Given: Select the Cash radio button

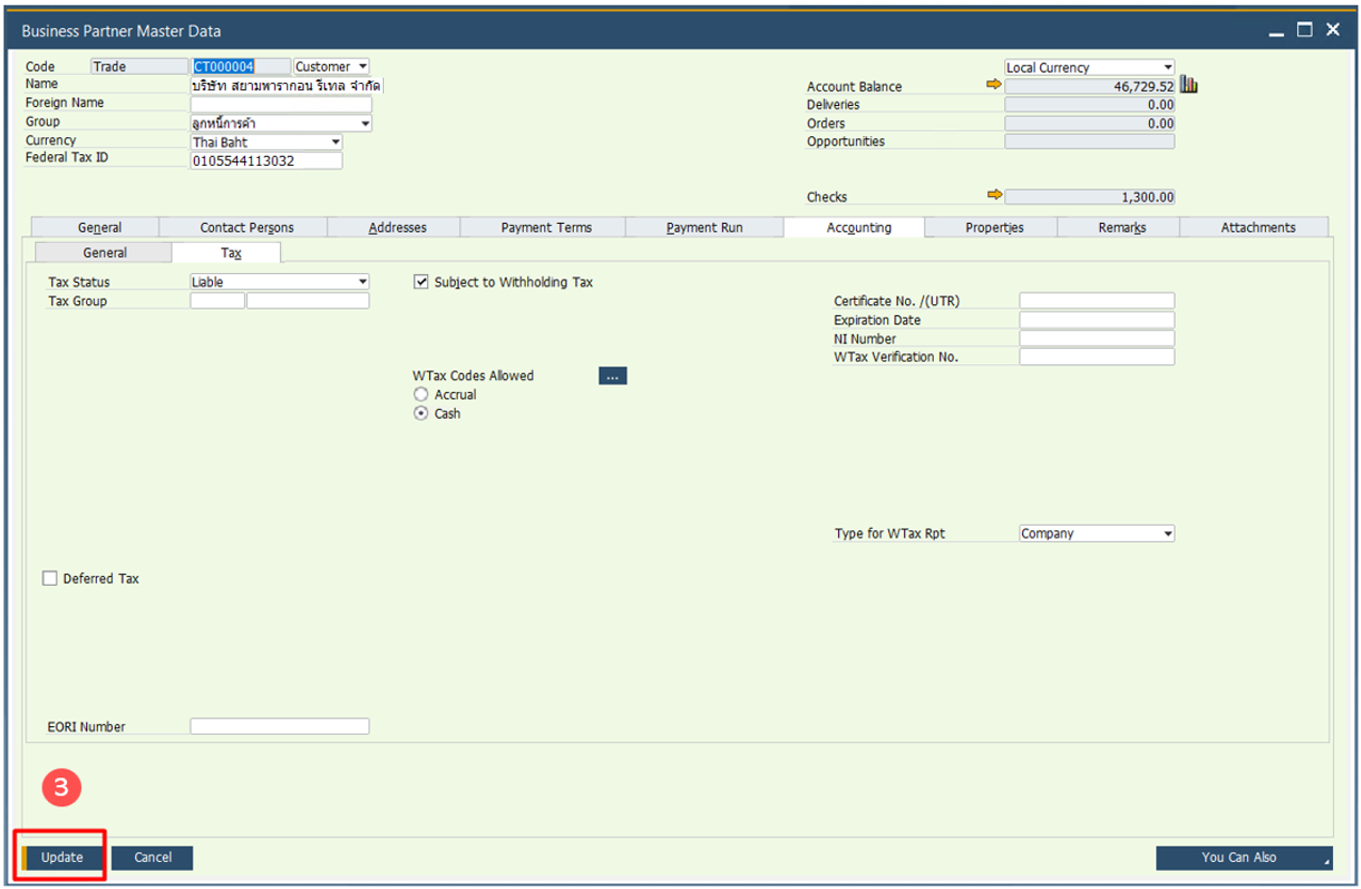Looking at the screenshot, I should tap(421, 413).
